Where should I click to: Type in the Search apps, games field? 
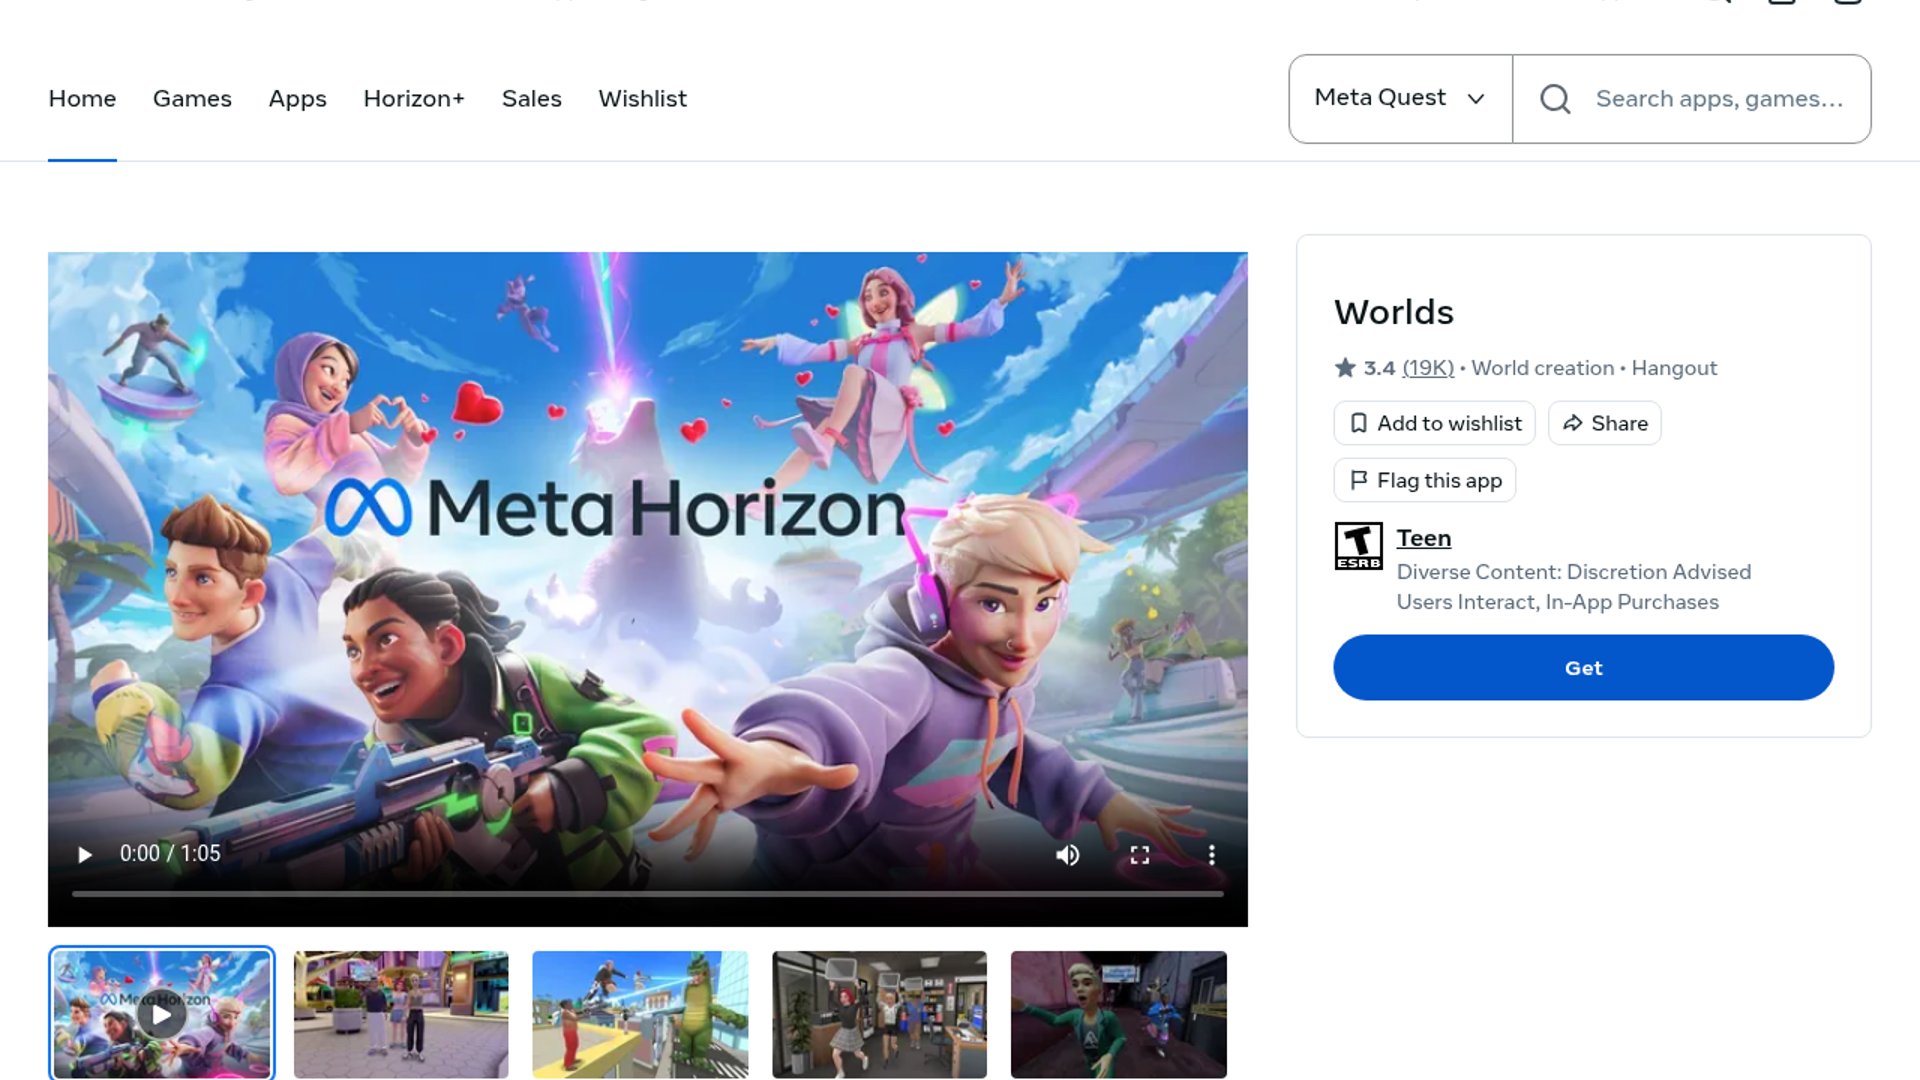click(x=1718, y=99)
